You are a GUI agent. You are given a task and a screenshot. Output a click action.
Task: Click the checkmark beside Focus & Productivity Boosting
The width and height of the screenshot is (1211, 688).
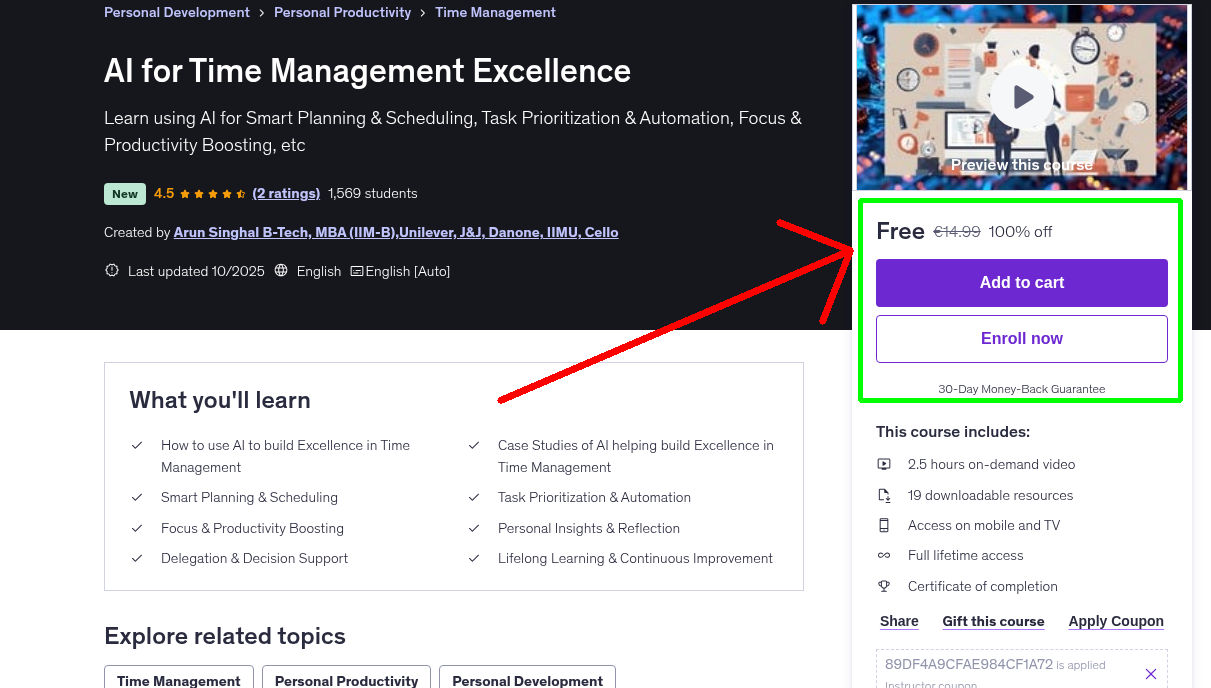[137, 528]
